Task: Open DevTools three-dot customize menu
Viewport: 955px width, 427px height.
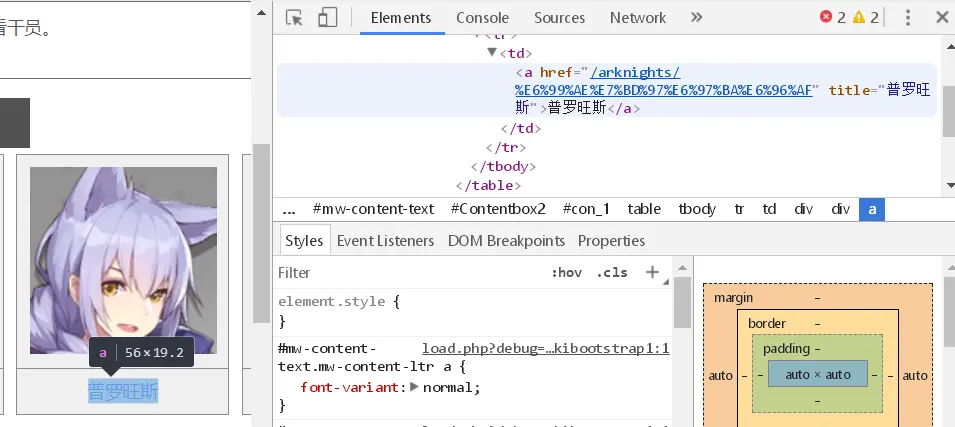Action: [x=907, y=18]
